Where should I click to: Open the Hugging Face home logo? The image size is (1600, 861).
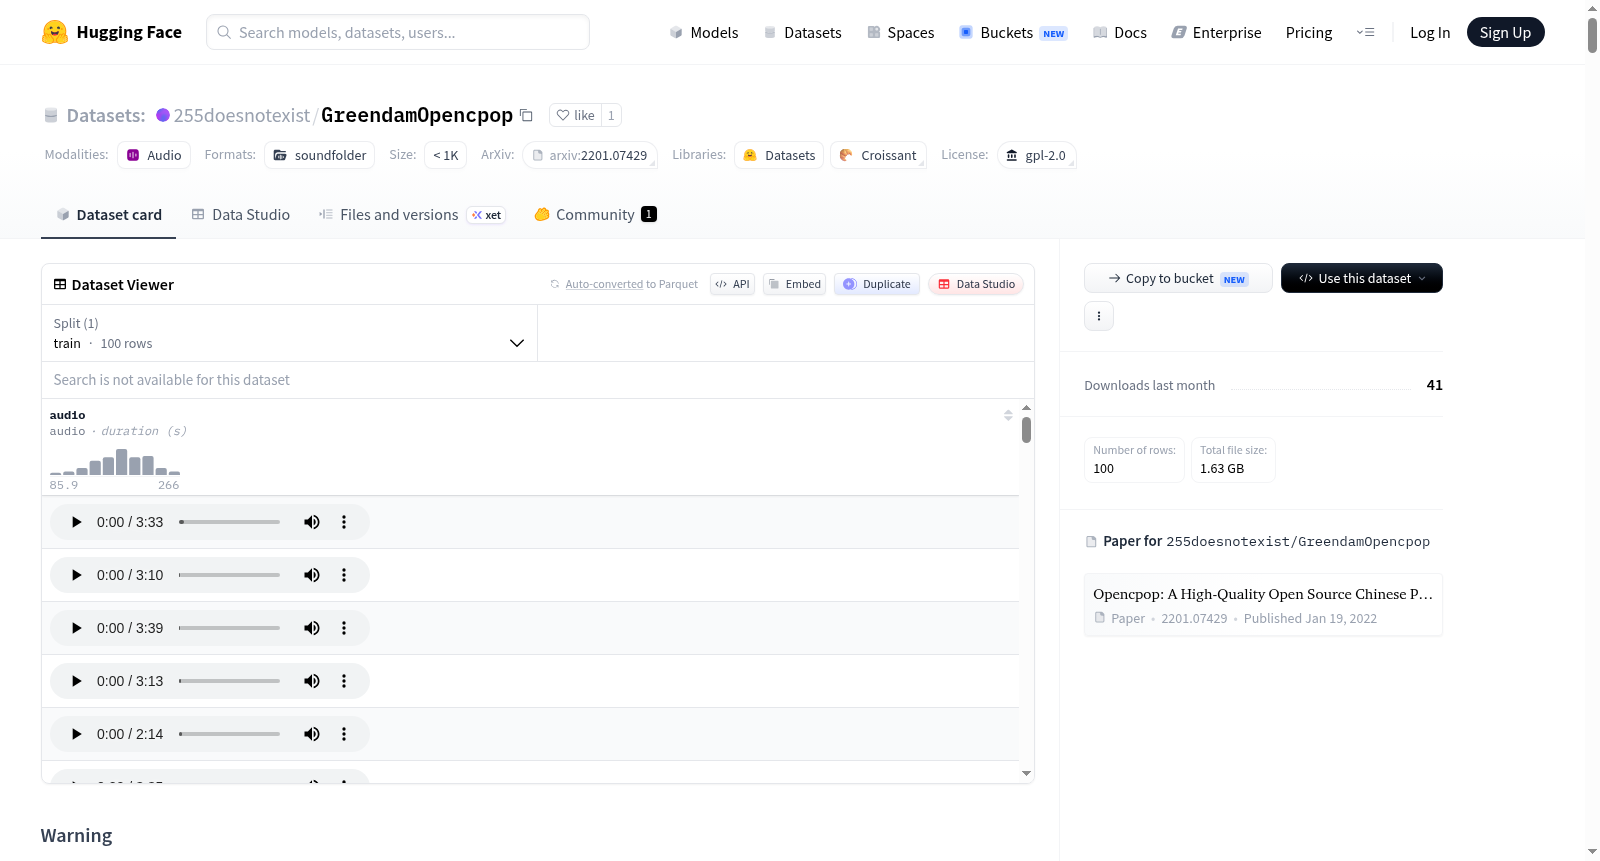(x=112, y=32)
